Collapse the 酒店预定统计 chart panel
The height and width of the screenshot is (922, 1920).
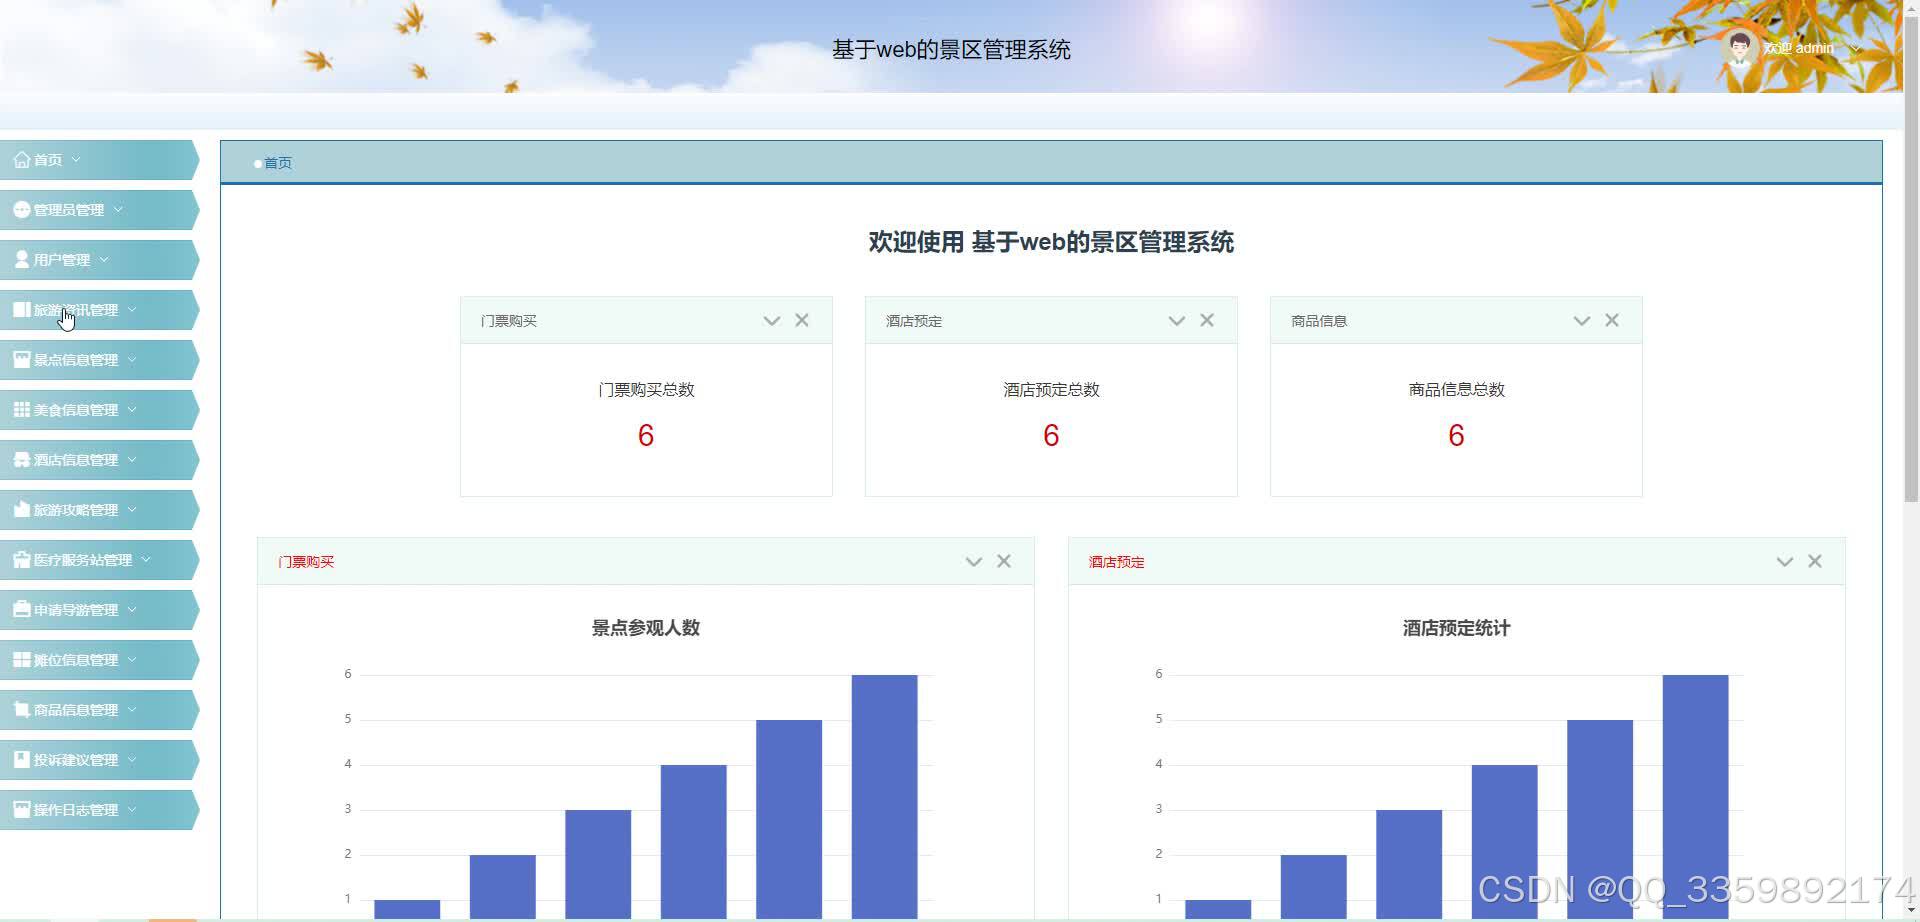(x=1785, y=562)
